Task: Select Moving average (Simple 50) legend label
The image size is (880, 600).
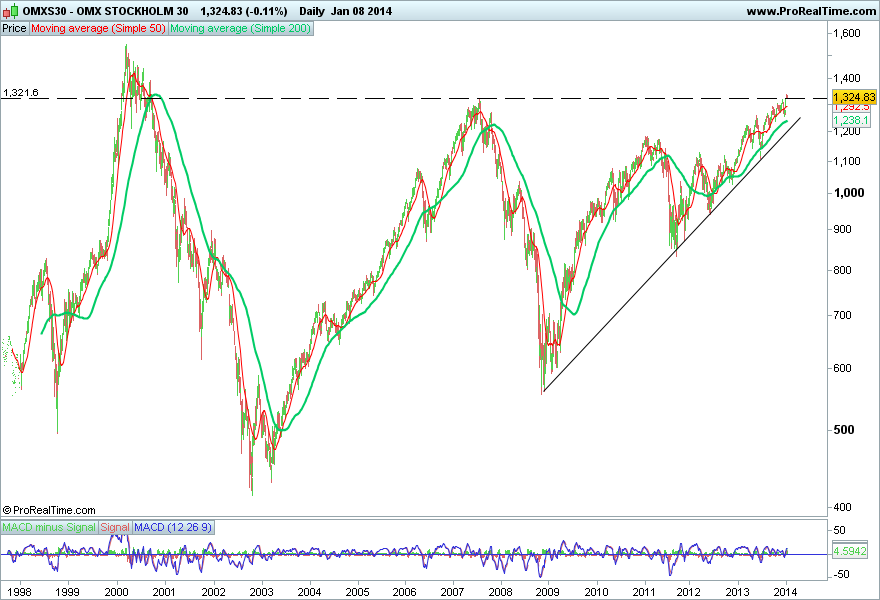Action: 98,28
